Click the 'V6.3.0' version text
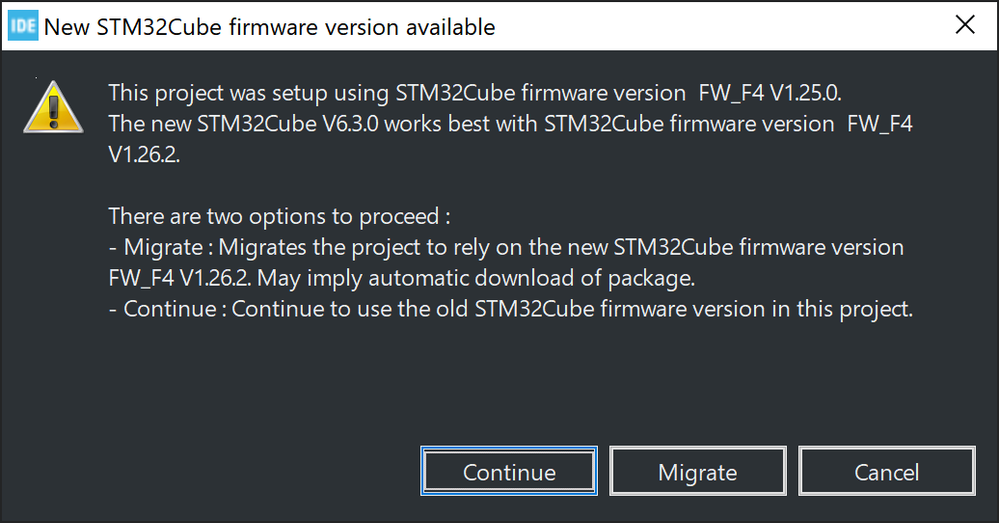Viewport: 999px width, 523px height. pos(350,124)
